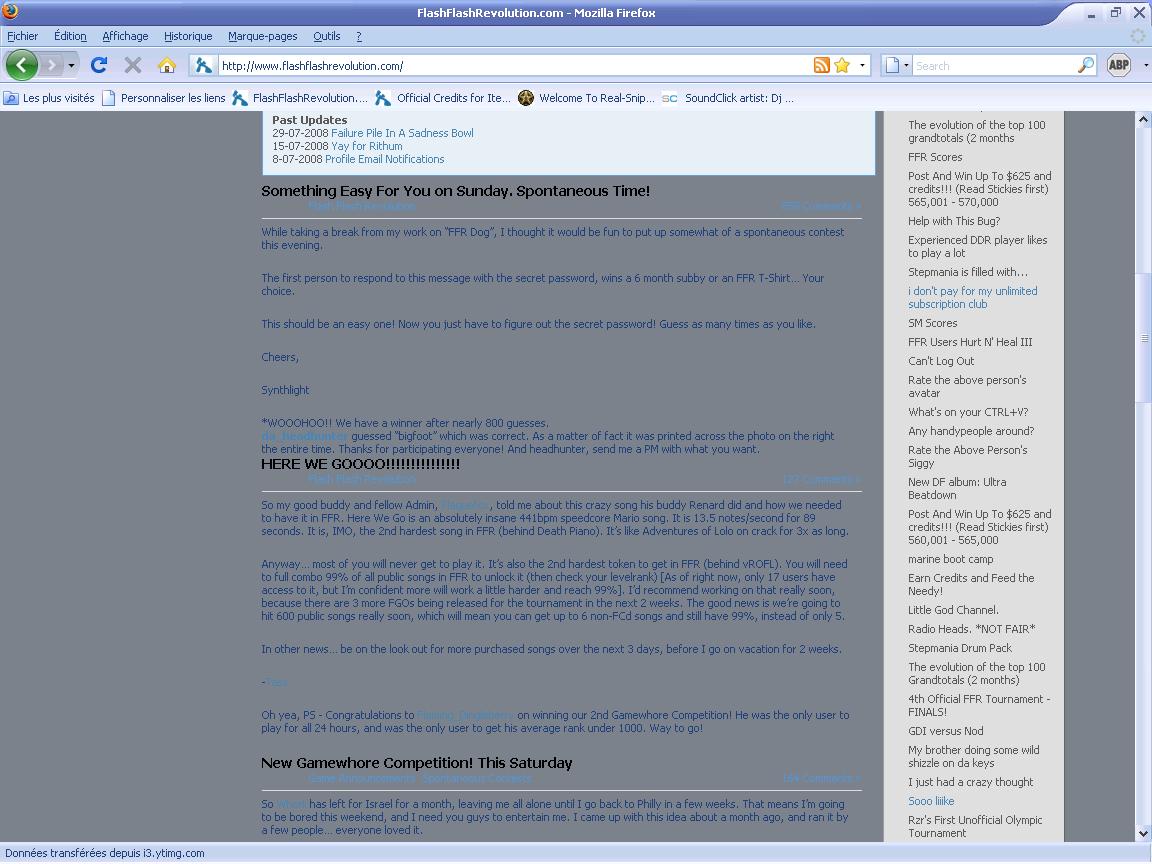Click the Stop loading X icon
Screen dimensions: 1152x864
133,65
